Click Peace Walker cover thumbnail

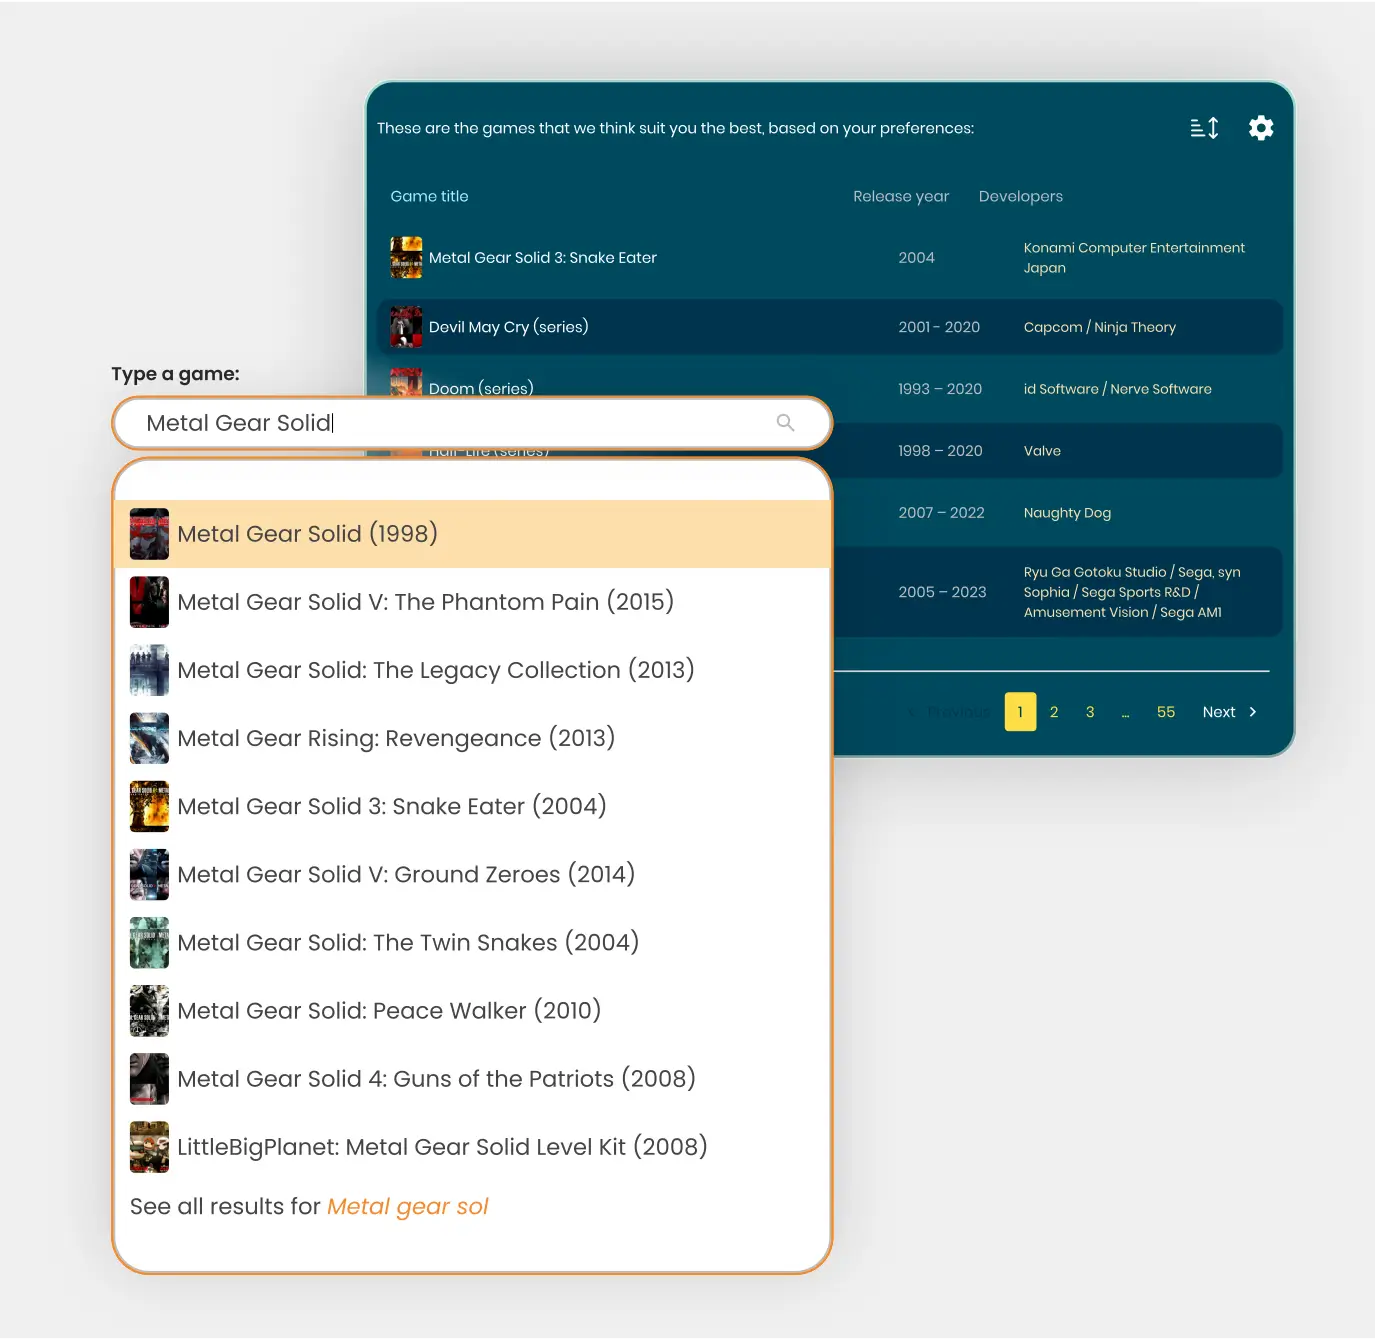[149, 1010]
